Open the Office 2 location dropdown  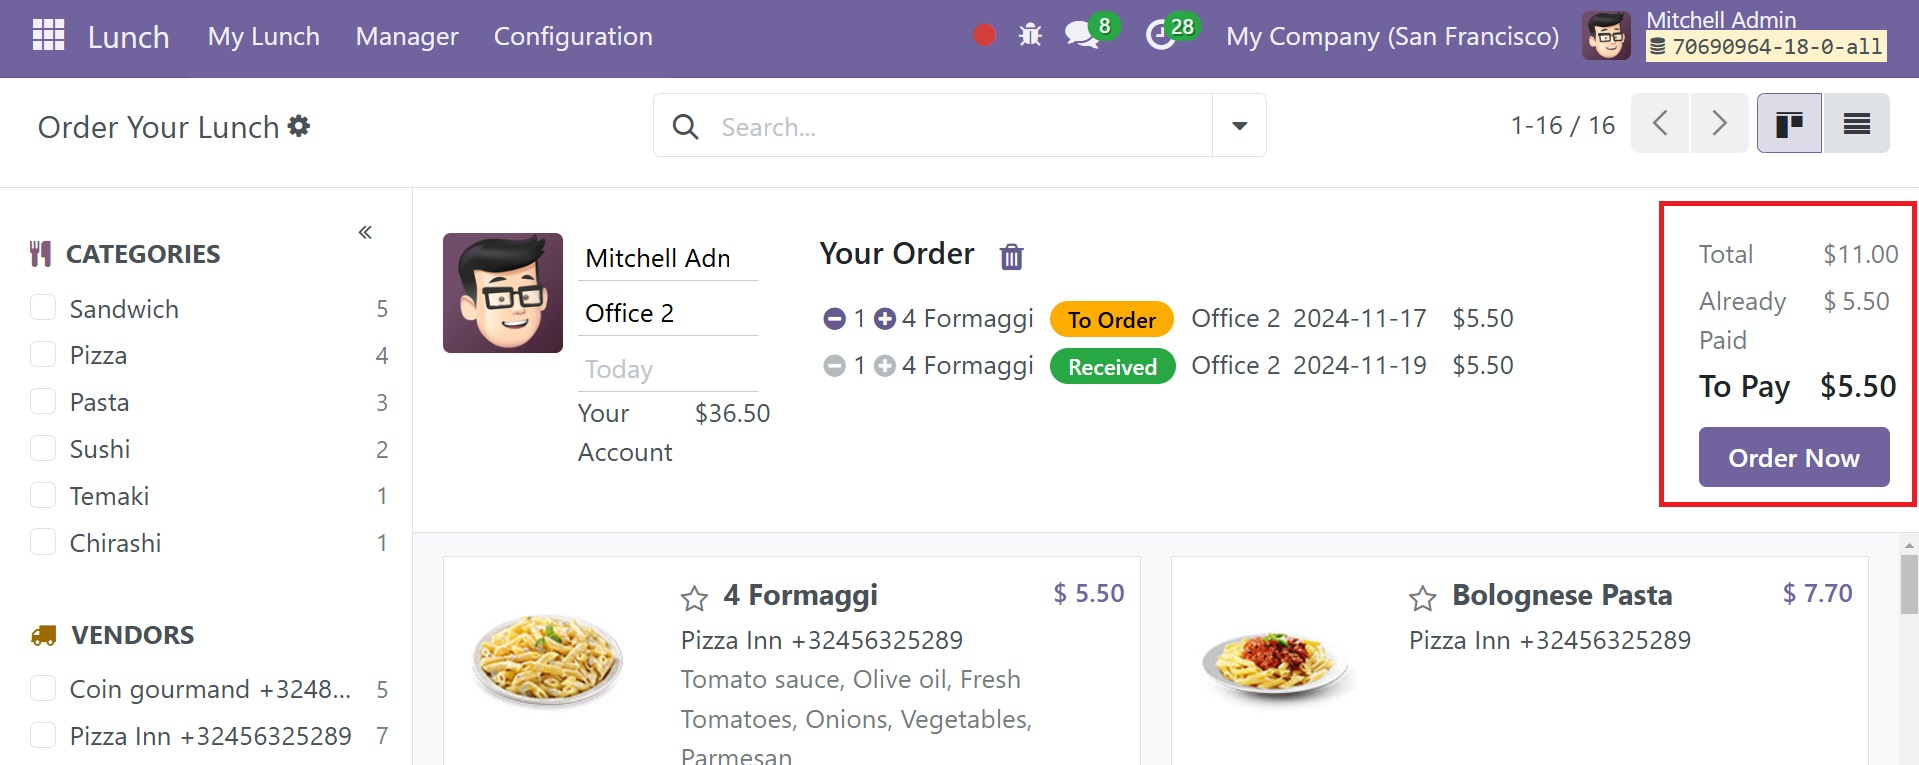[668, 313]
